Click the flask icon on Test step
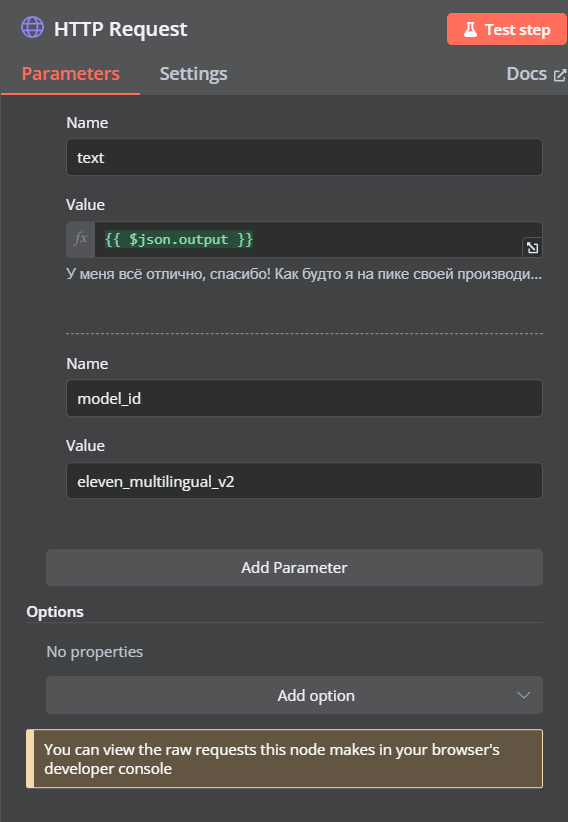The height and width of the screenshot is (822, 568). 470,30
